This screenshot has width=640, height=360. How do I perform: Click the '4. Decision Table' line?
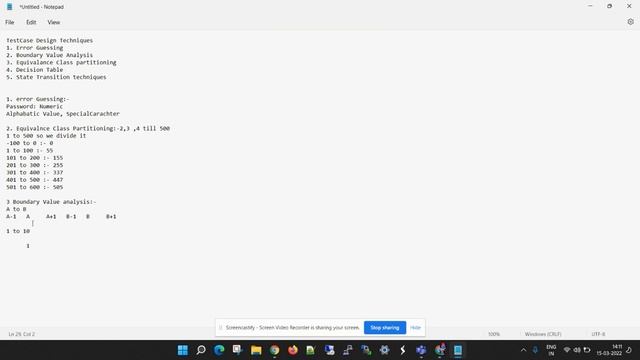[x=34, y=70]
